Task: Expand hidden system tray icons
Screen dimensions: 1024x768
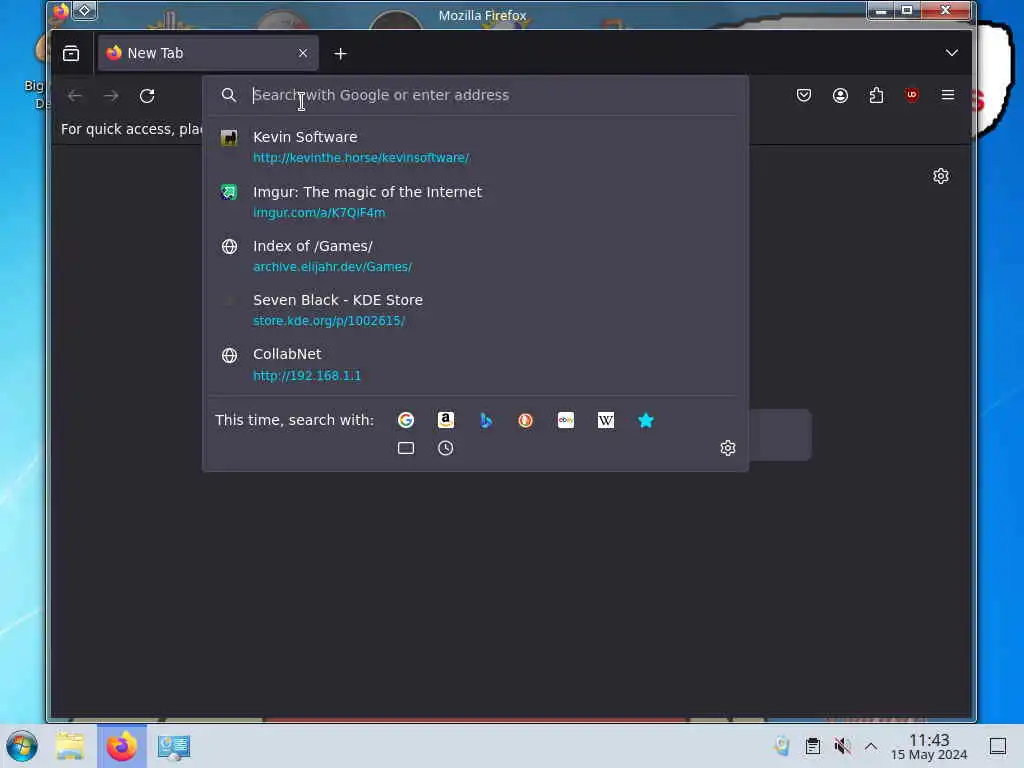Action: pyautogui.click(x=871, y=746)
